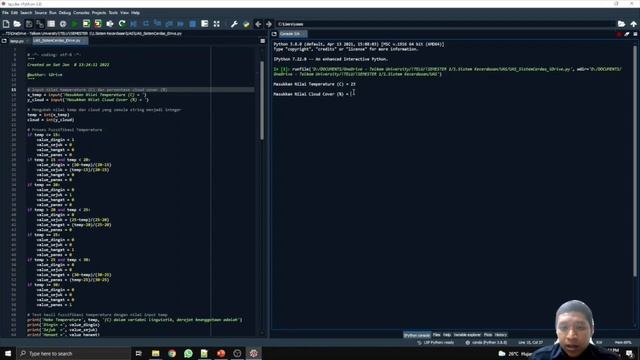Switch to the Plots pane tab
Screen dimensions: 640x360
[488, 335]
